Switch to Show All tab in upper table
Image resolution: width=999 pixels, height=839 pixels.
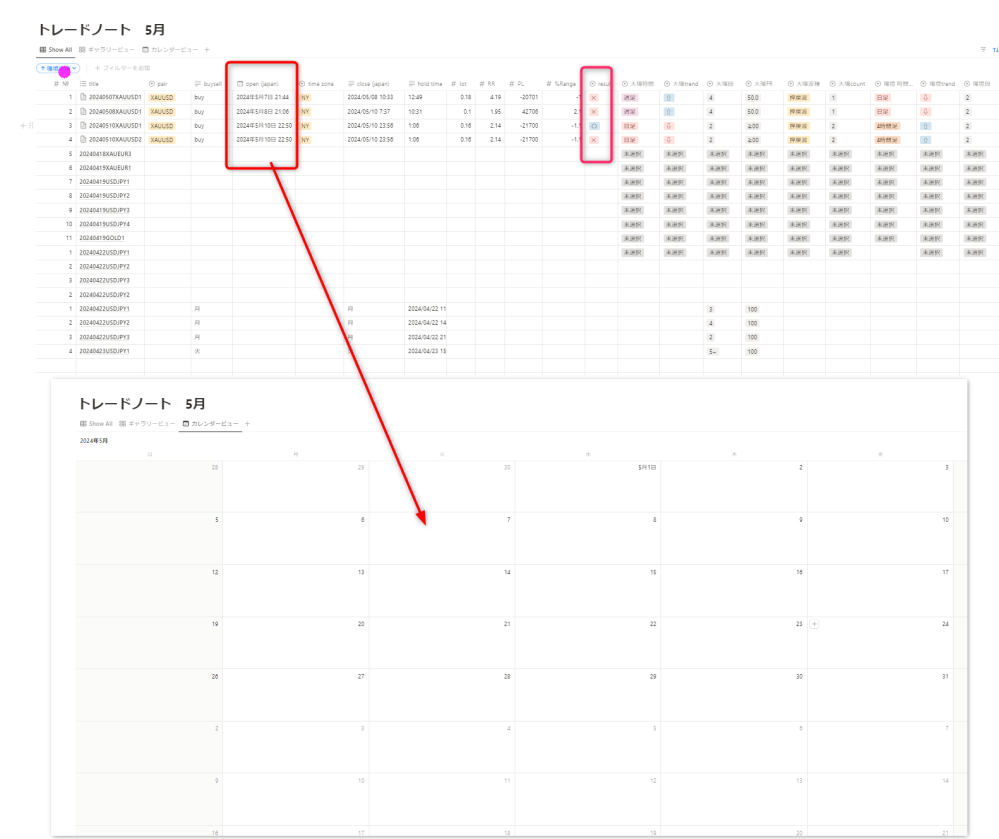coord(55,49)
